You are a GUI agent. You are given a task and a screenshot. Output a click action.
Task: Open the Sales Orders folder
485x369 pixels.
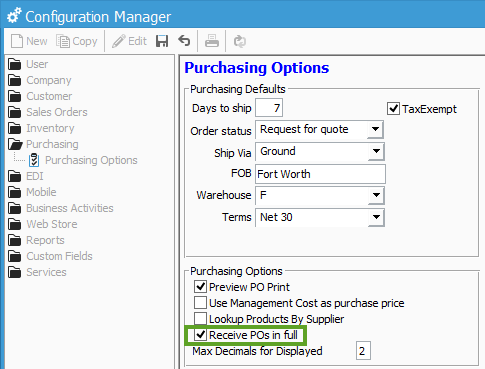coord(48,112)
